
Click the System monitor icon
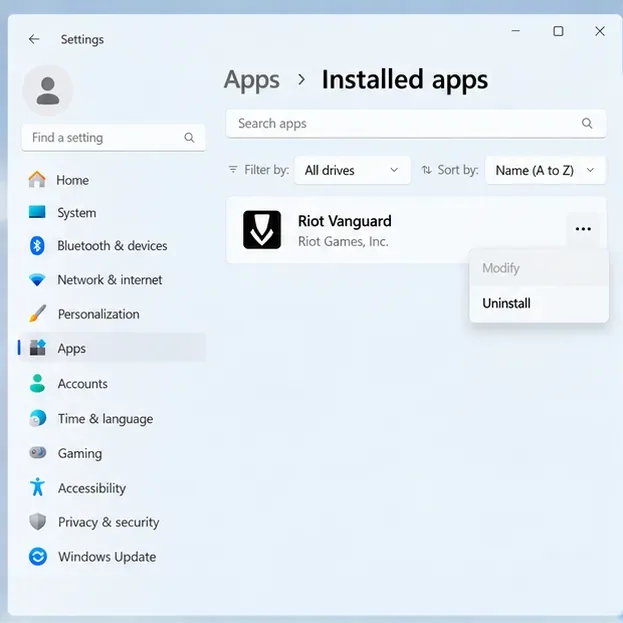[x=37, y=212]
